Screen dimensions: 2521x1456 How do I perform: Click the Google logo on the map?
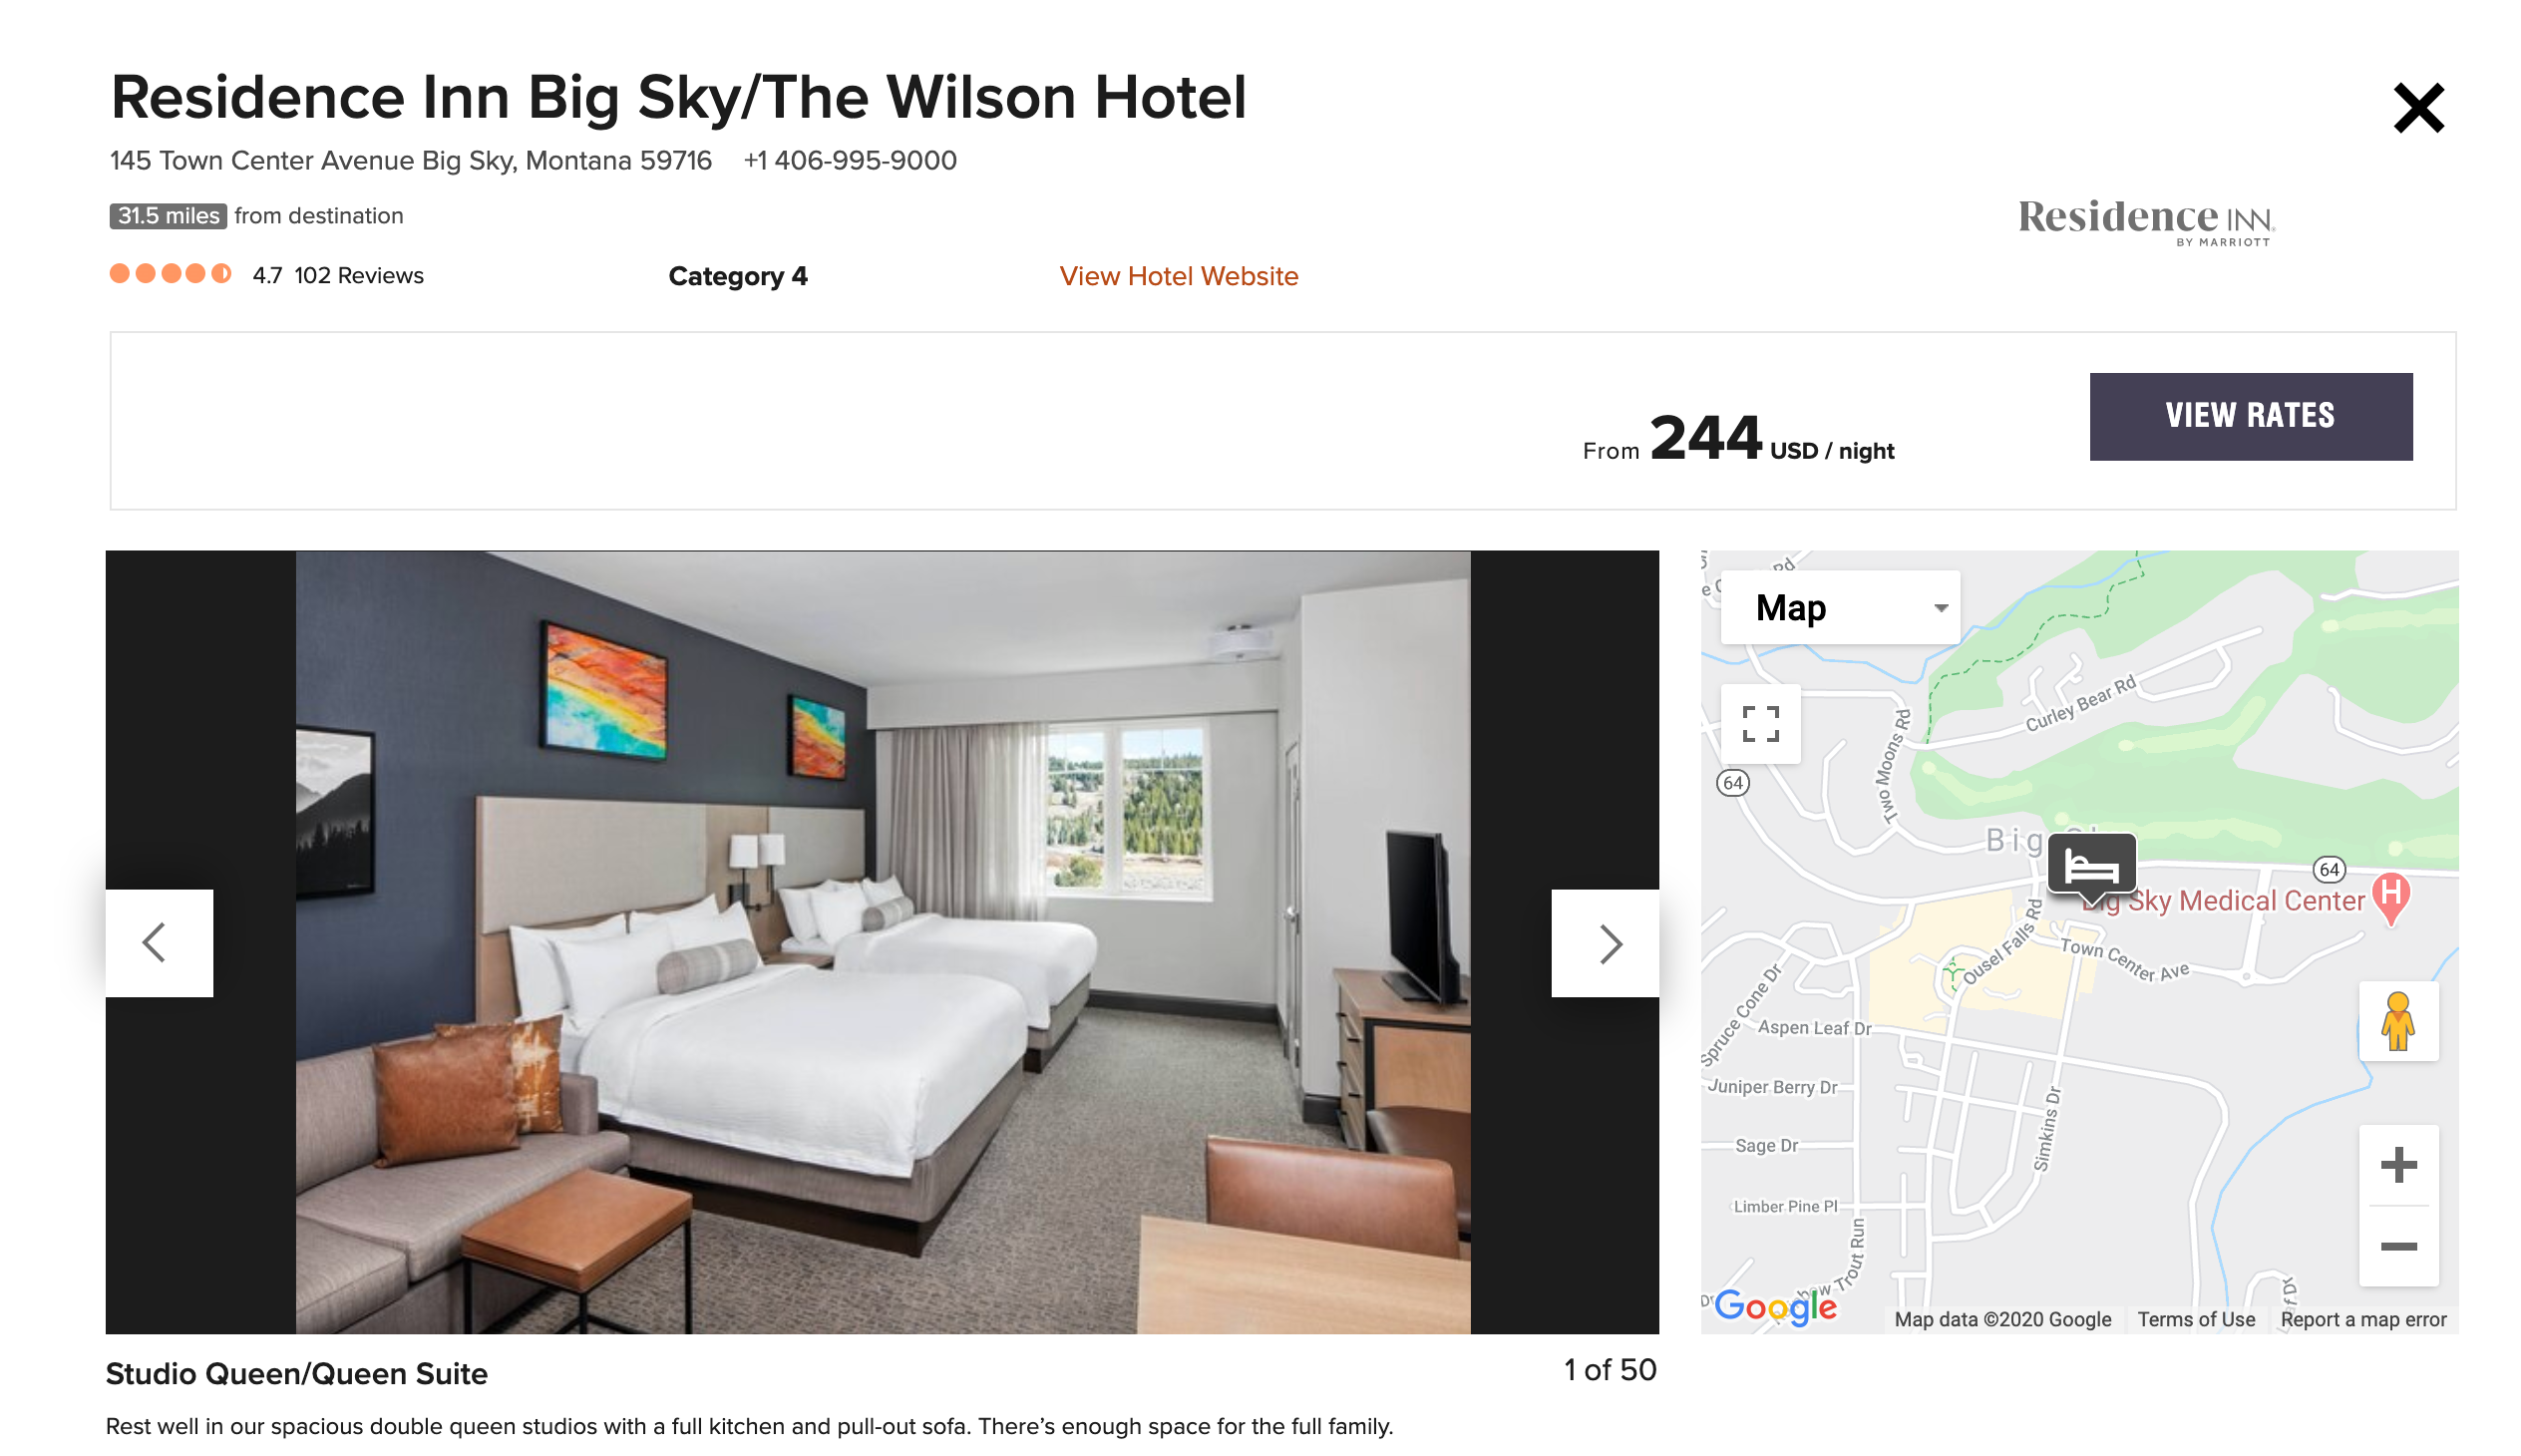pyautogui.click(x=1774, y=1306)
